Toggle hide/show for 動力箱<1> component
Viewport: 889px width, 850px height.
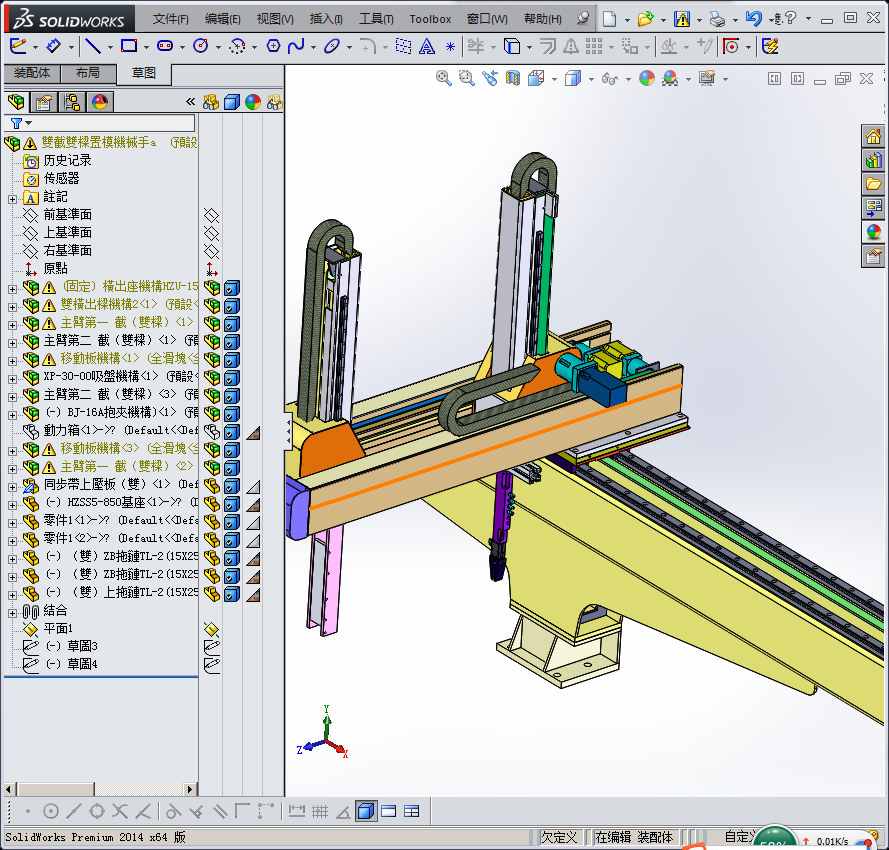pyautogui.click(x=211, y=432)
